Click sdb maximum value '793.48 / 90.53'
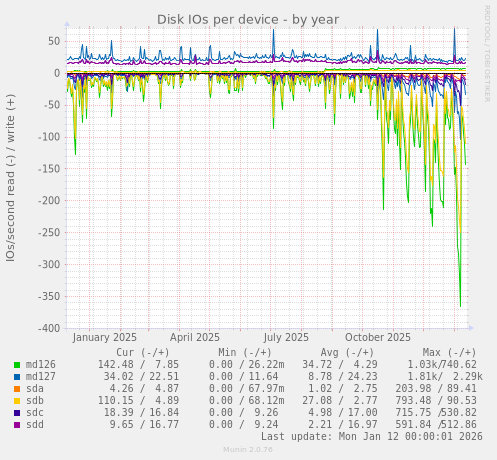497x460 pixels. [436, 401]
